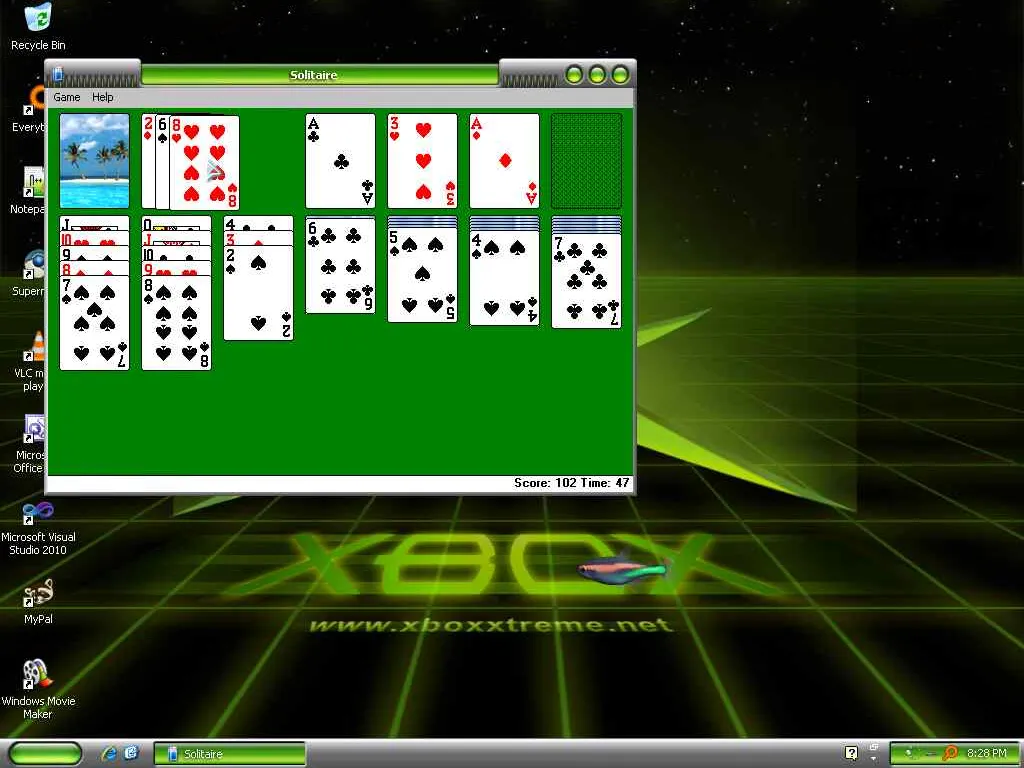Deal cards from the beach-backed stock deck
This screenshot has width=1024, height=768.
tap(95, 161)
